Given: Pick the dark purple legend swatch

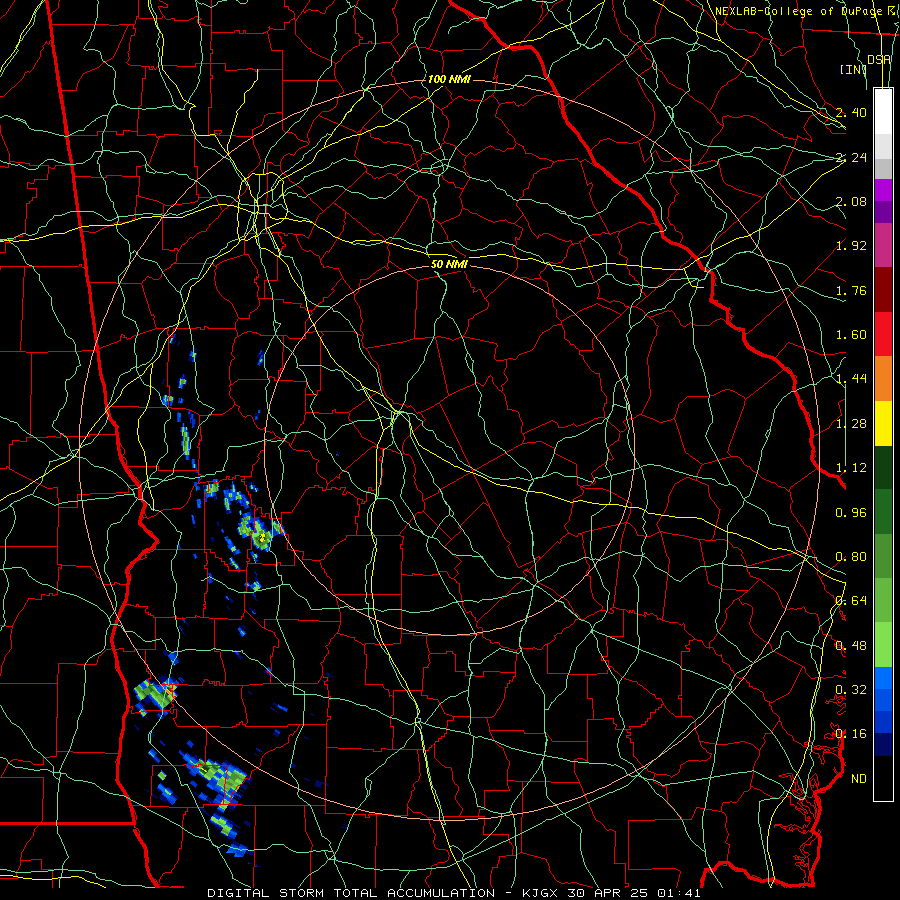Looking at the screenshot, I should pos(883,212).
